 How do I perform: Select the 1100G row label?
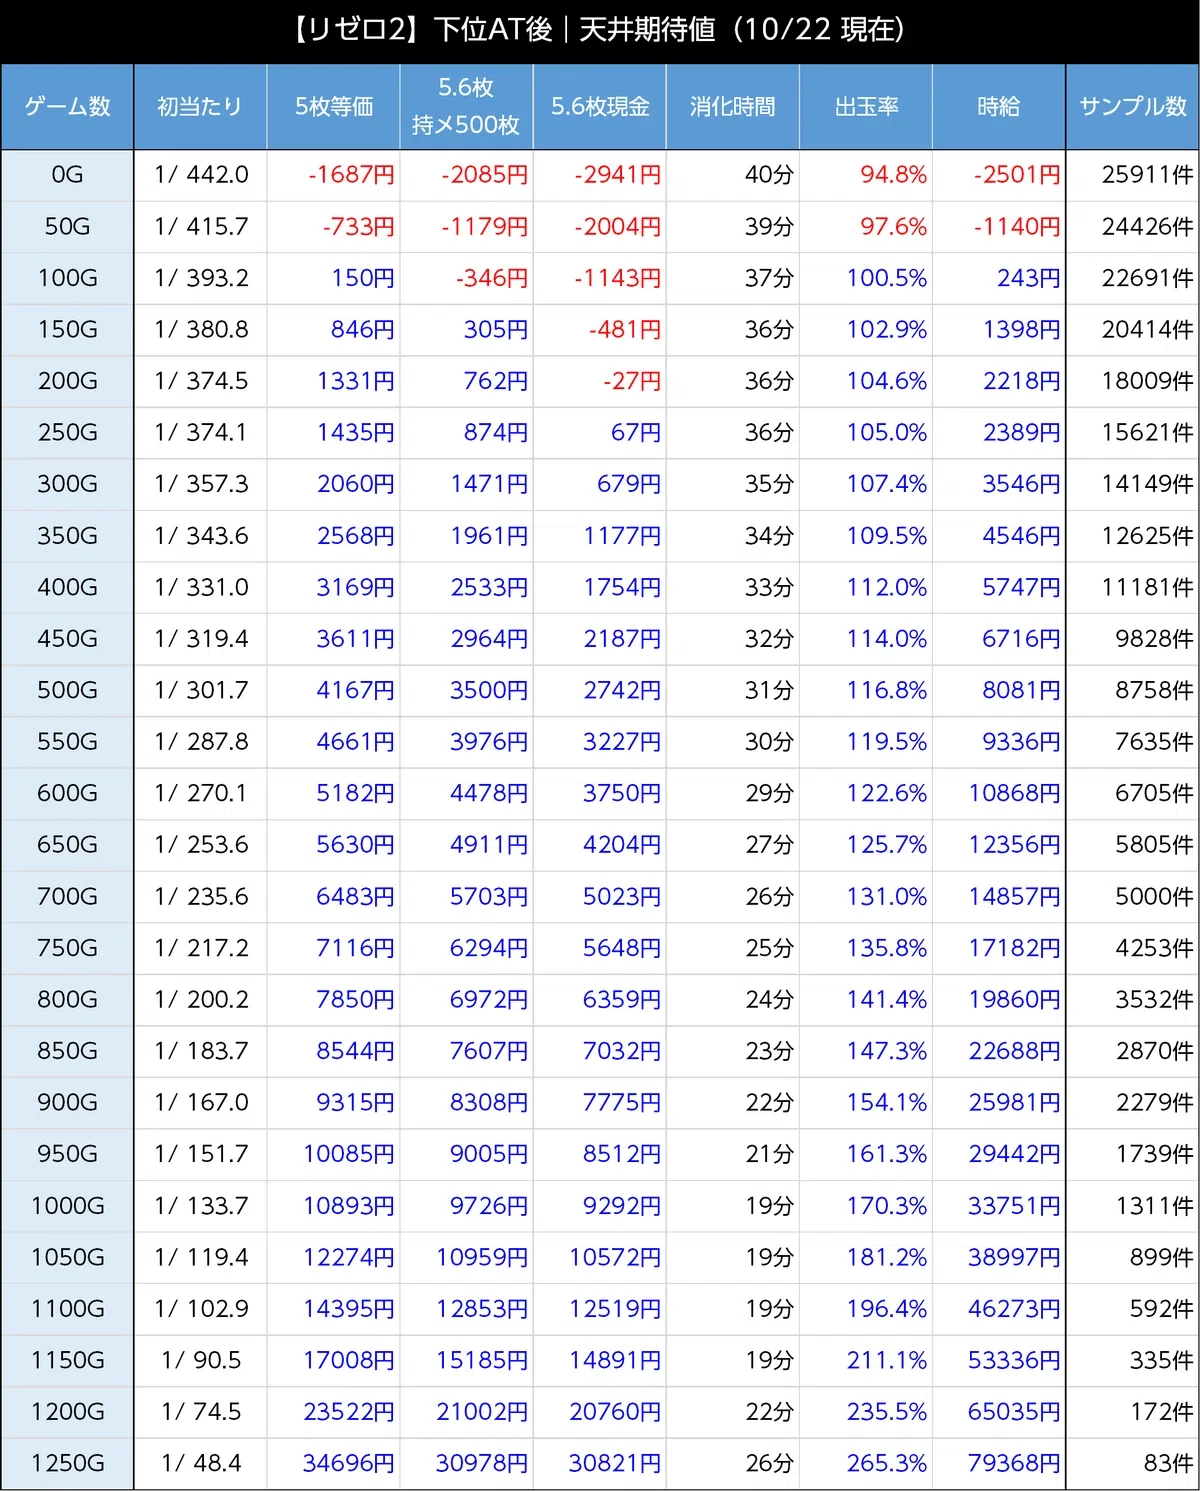click(x=67, y=1309)
